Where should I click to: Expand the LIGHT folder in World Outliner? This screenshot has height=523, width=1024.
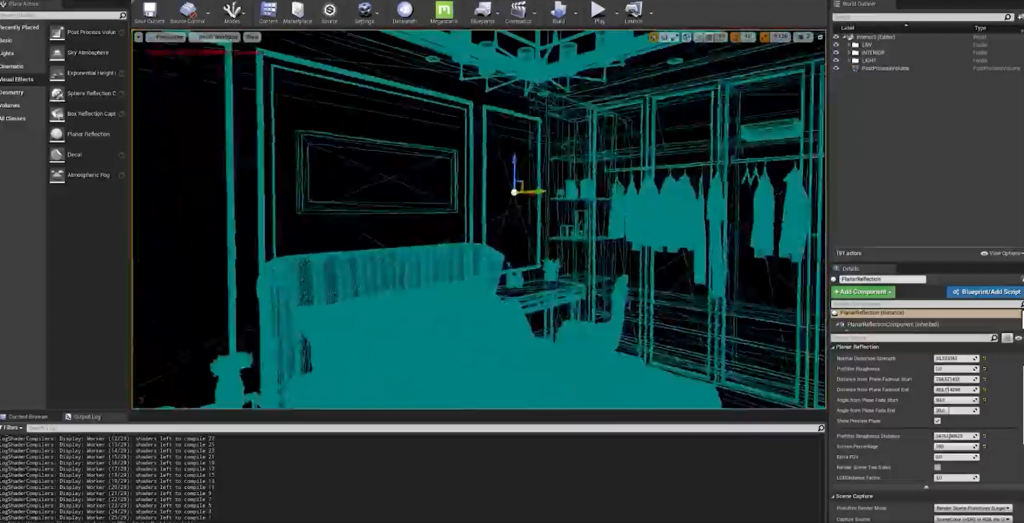[x=848, y=60]
